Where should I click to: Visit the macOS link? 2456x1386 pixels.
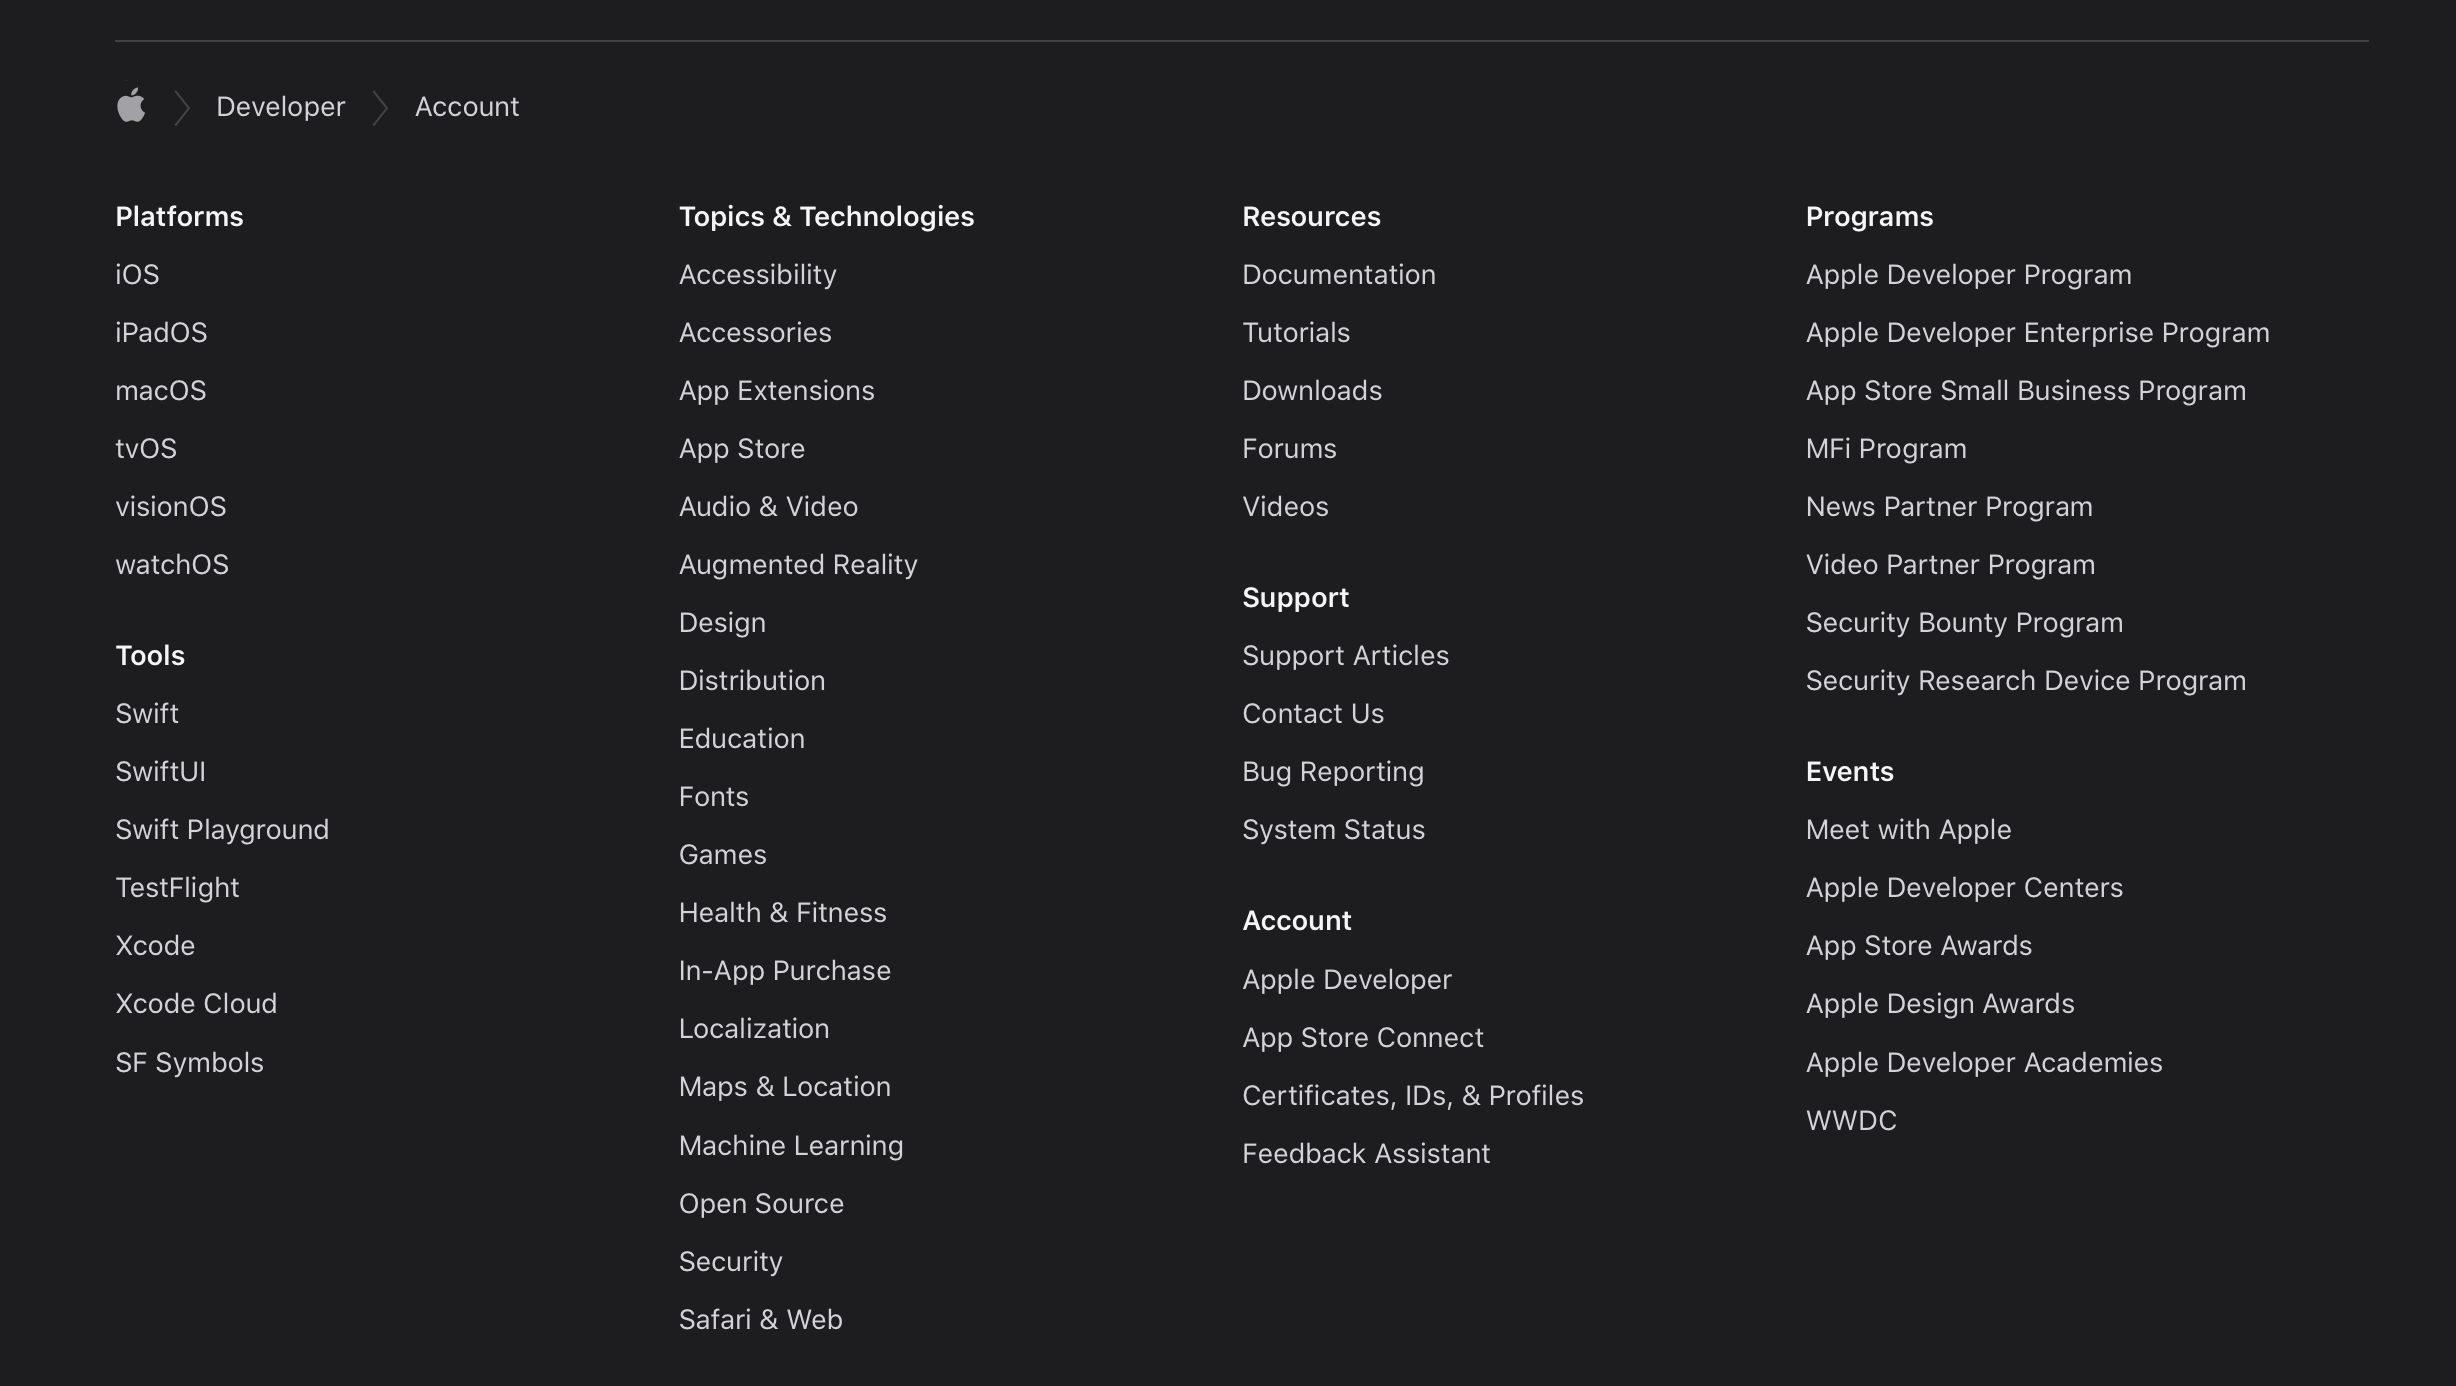[x=161, y=390]
